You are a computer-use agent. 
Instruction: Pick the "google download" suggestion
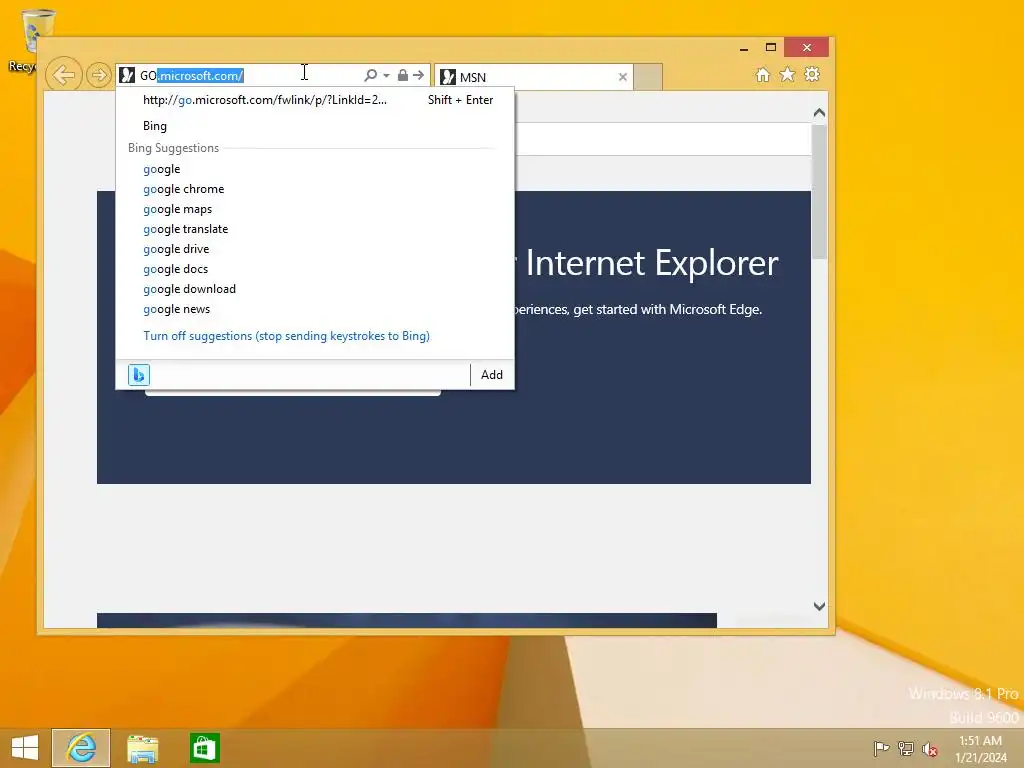coord(315,289)
